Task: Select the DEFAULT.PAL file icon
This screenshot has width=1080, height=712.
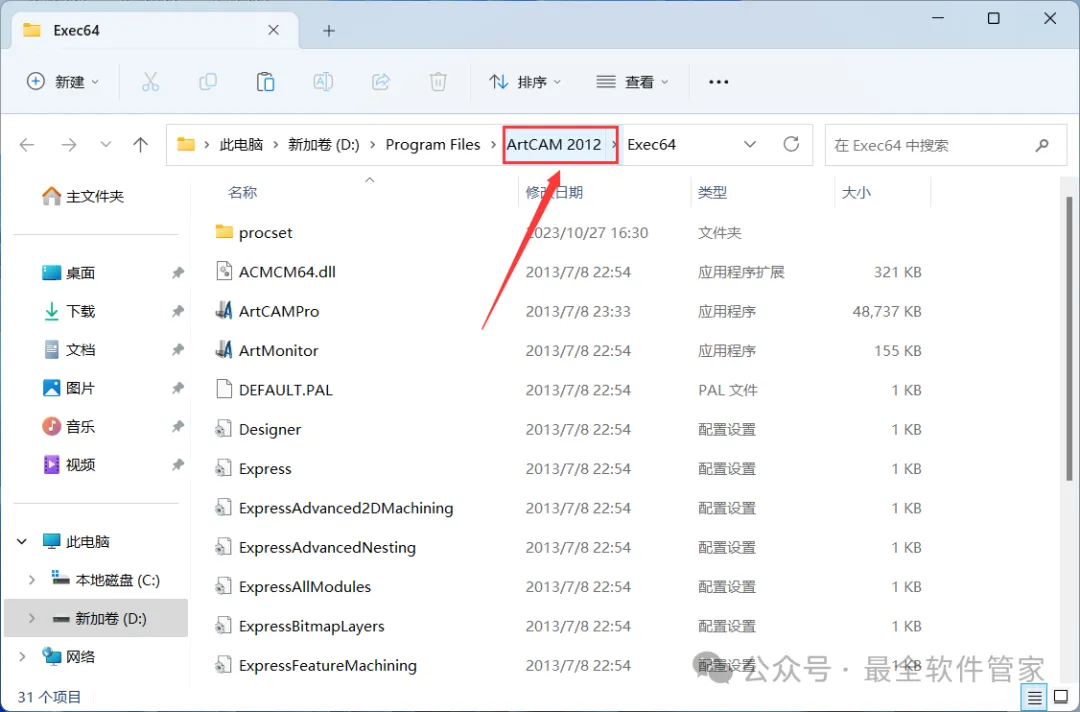Action: (224, 389)
